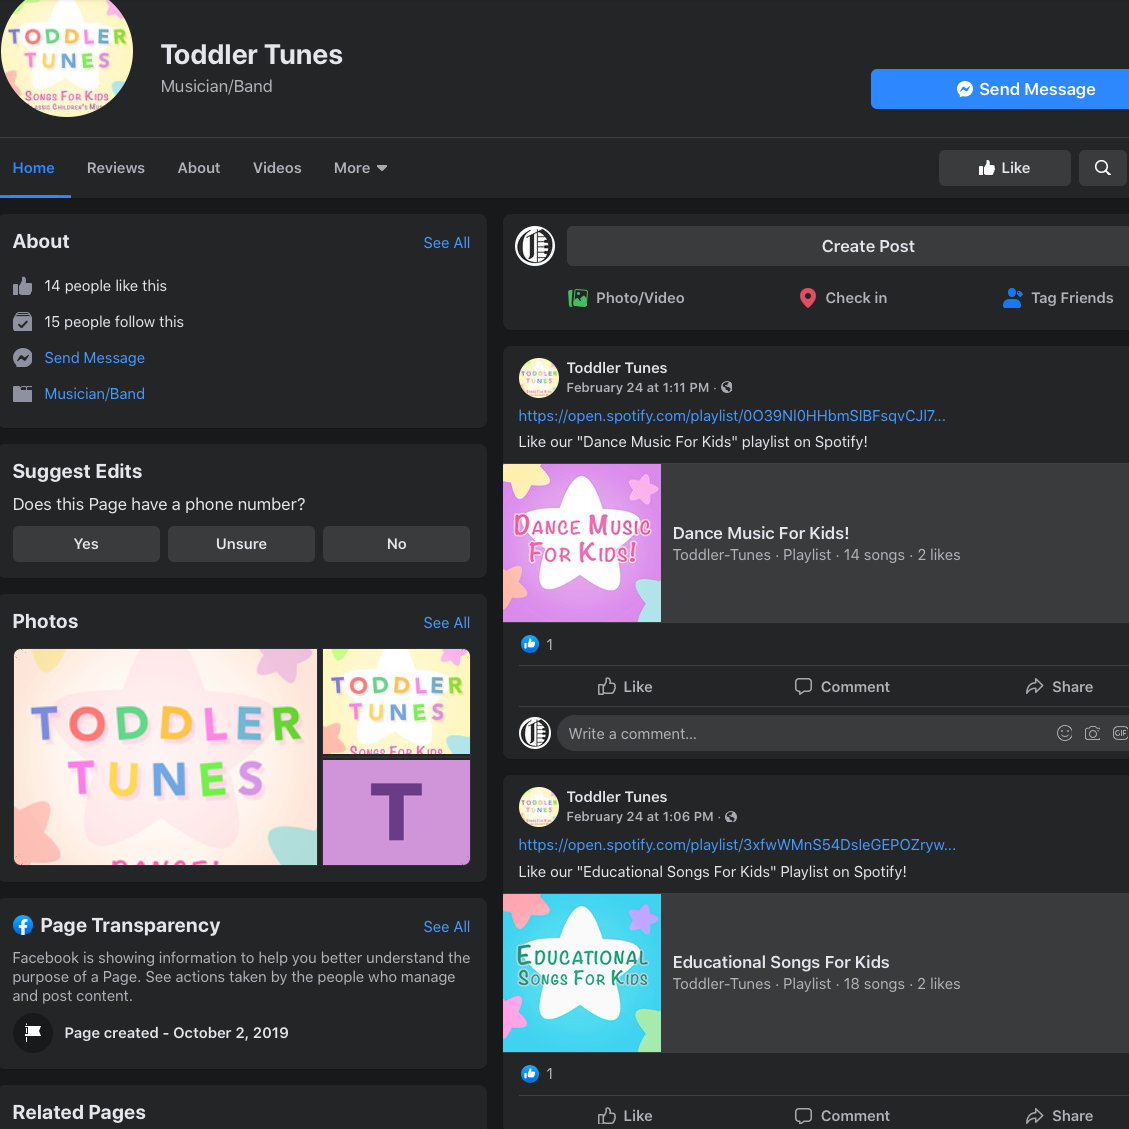Open the purple T photo thumbnail
Screen dimensions: 1129x1129
(x=396, y=812)
